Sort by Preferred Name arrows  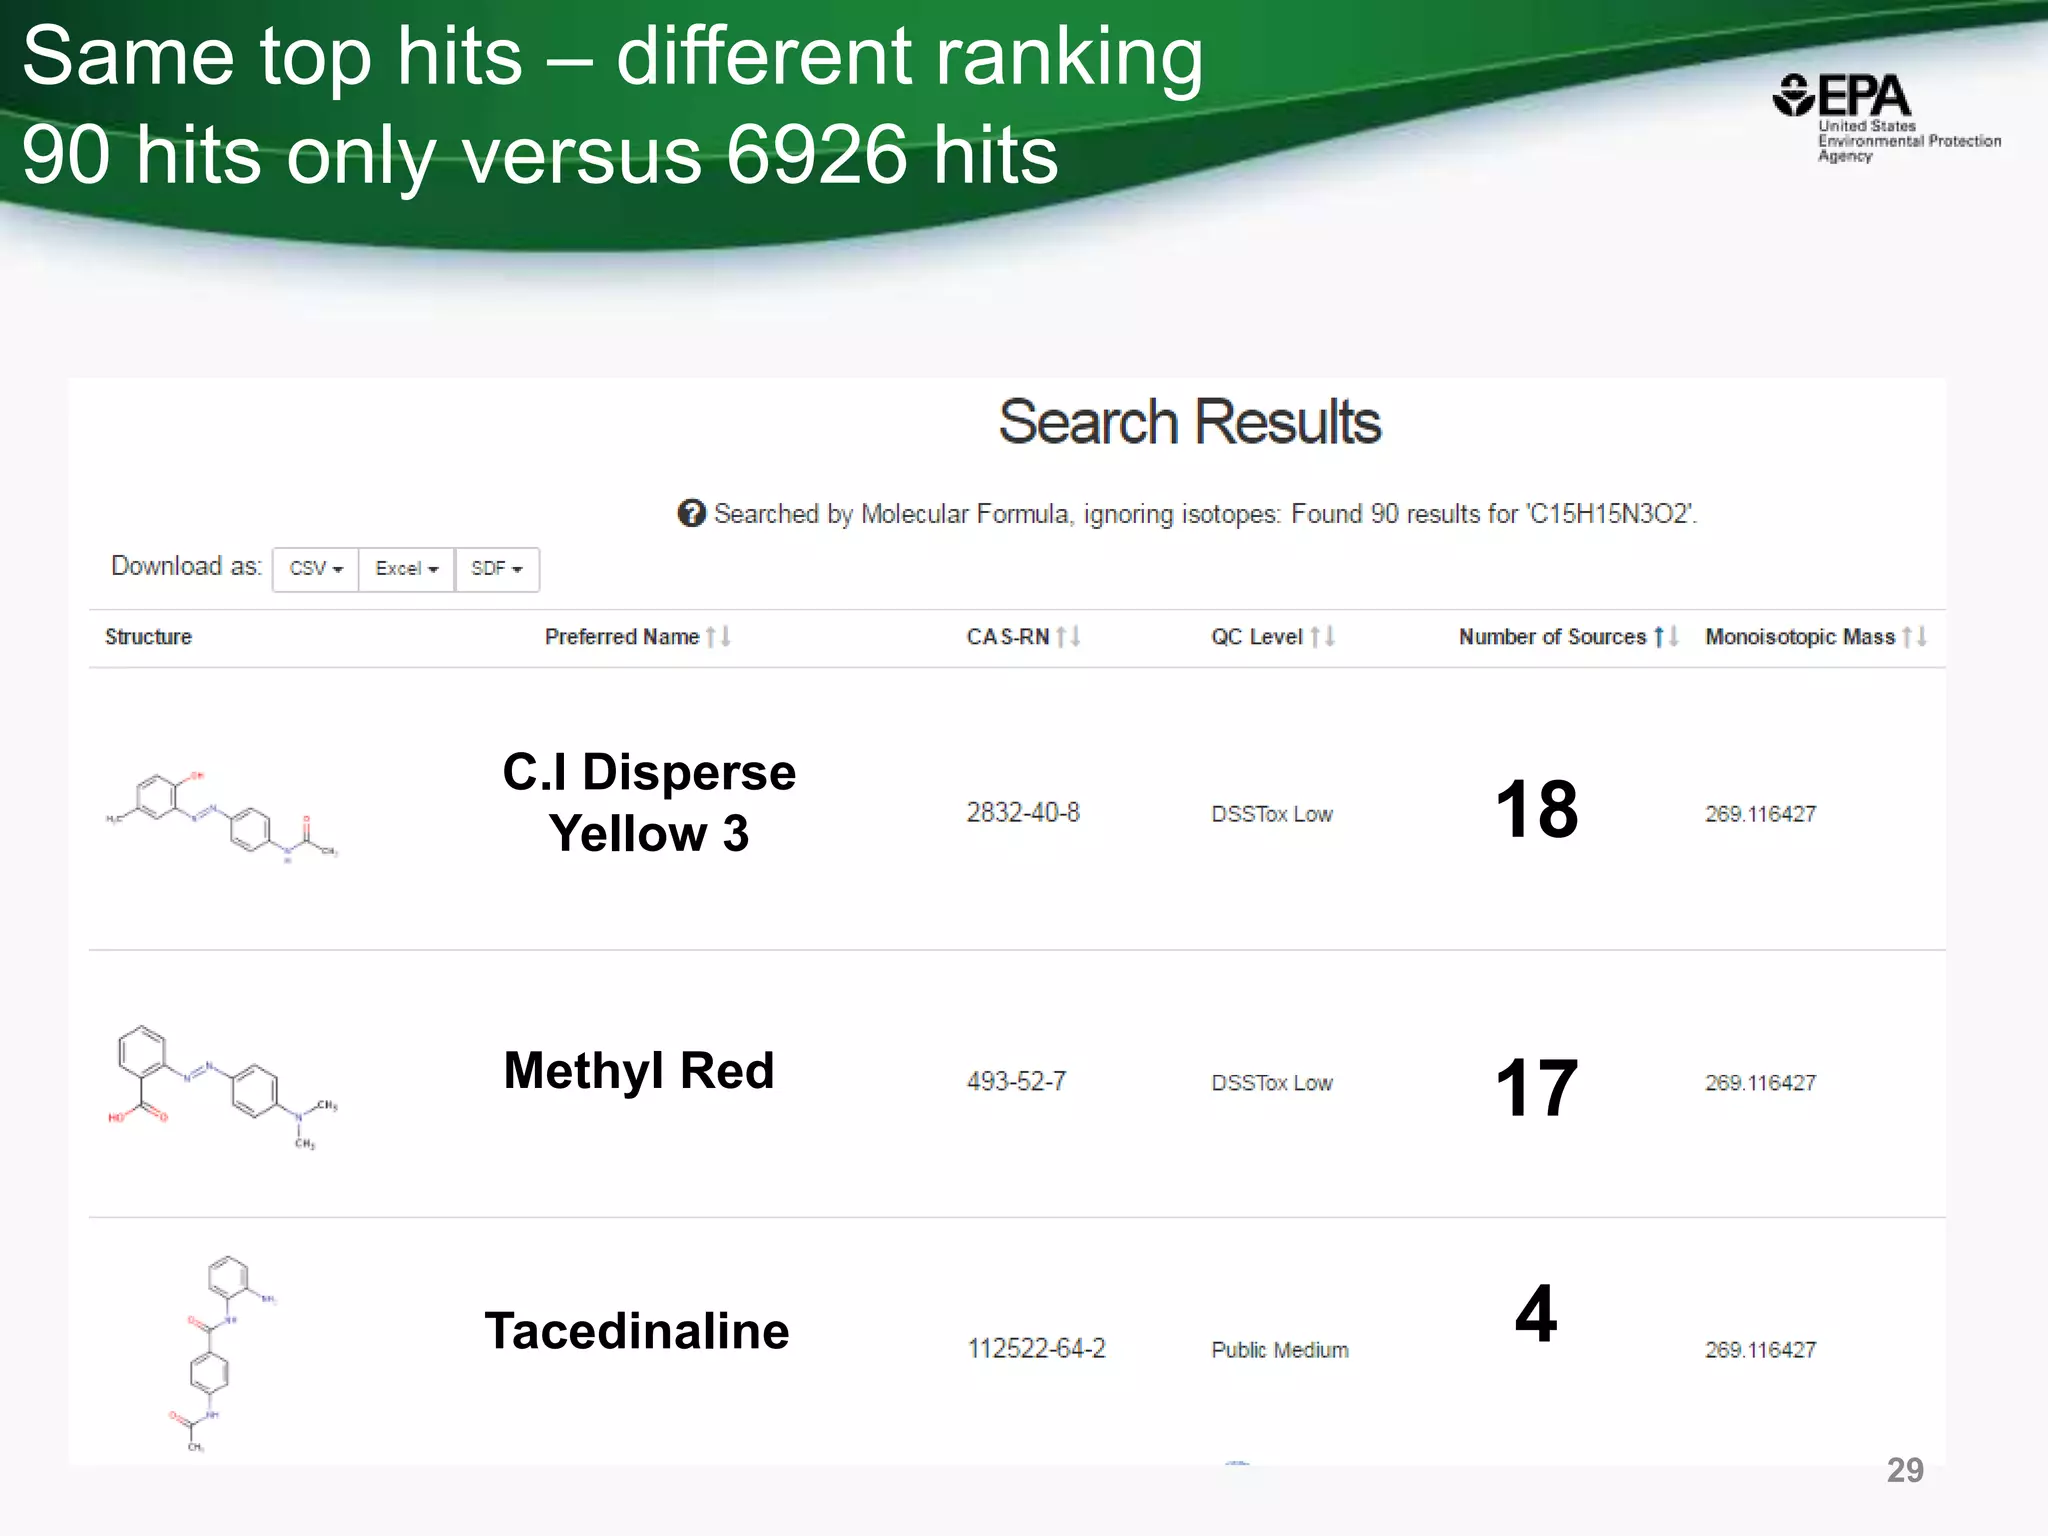719,636
